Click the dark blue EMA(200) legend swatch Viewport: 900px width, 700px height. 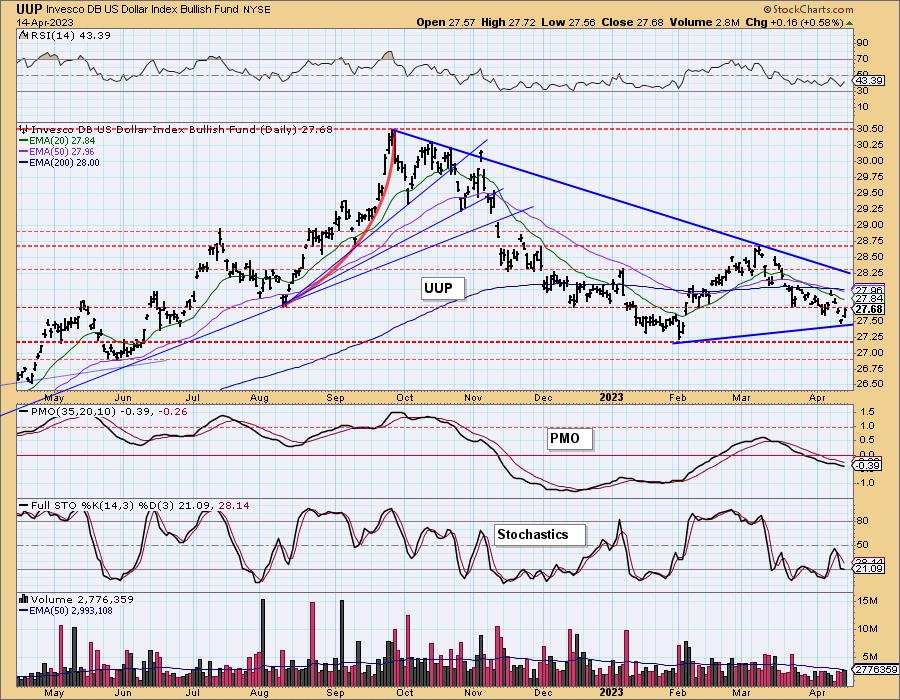point(24,162)
